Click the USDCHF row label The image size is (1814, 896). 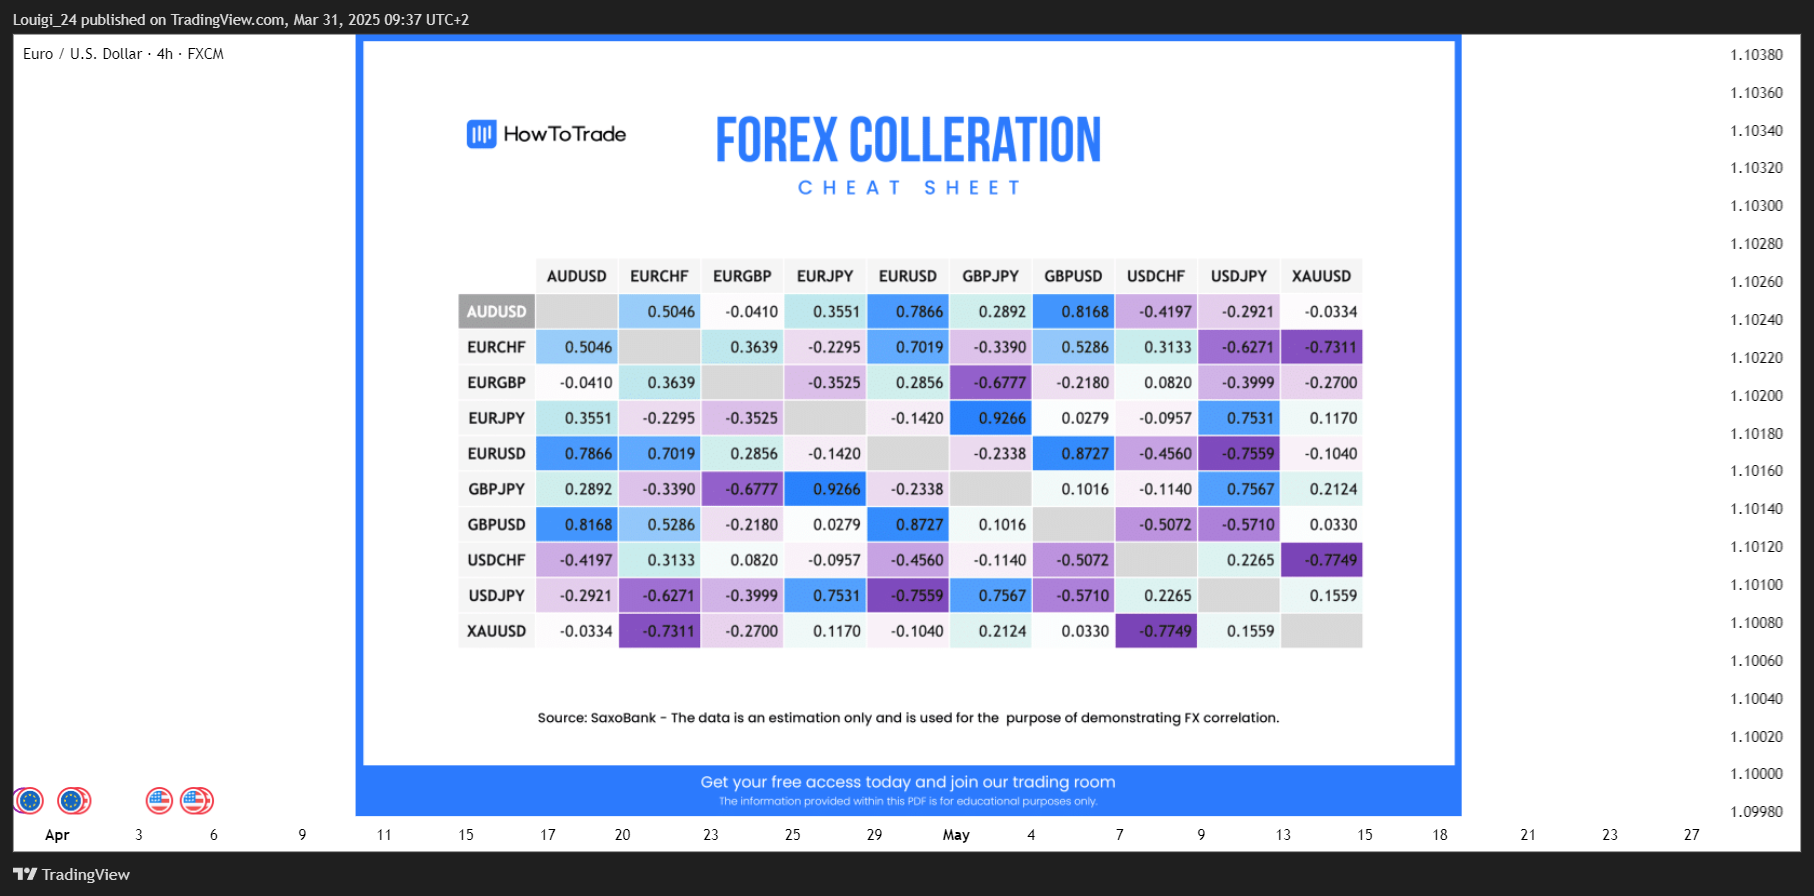click(496, 560)
